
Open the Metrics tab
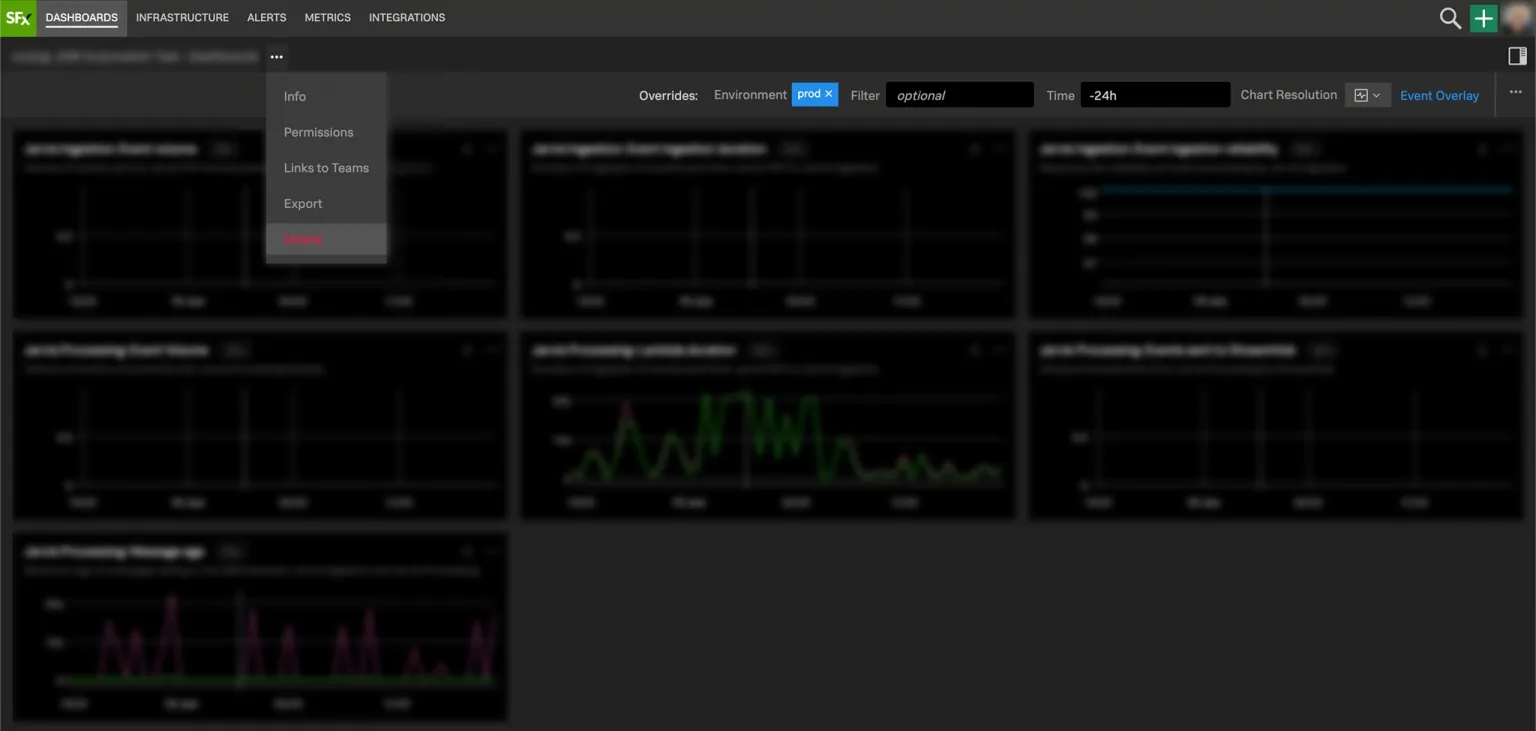[x=328, y=18]
